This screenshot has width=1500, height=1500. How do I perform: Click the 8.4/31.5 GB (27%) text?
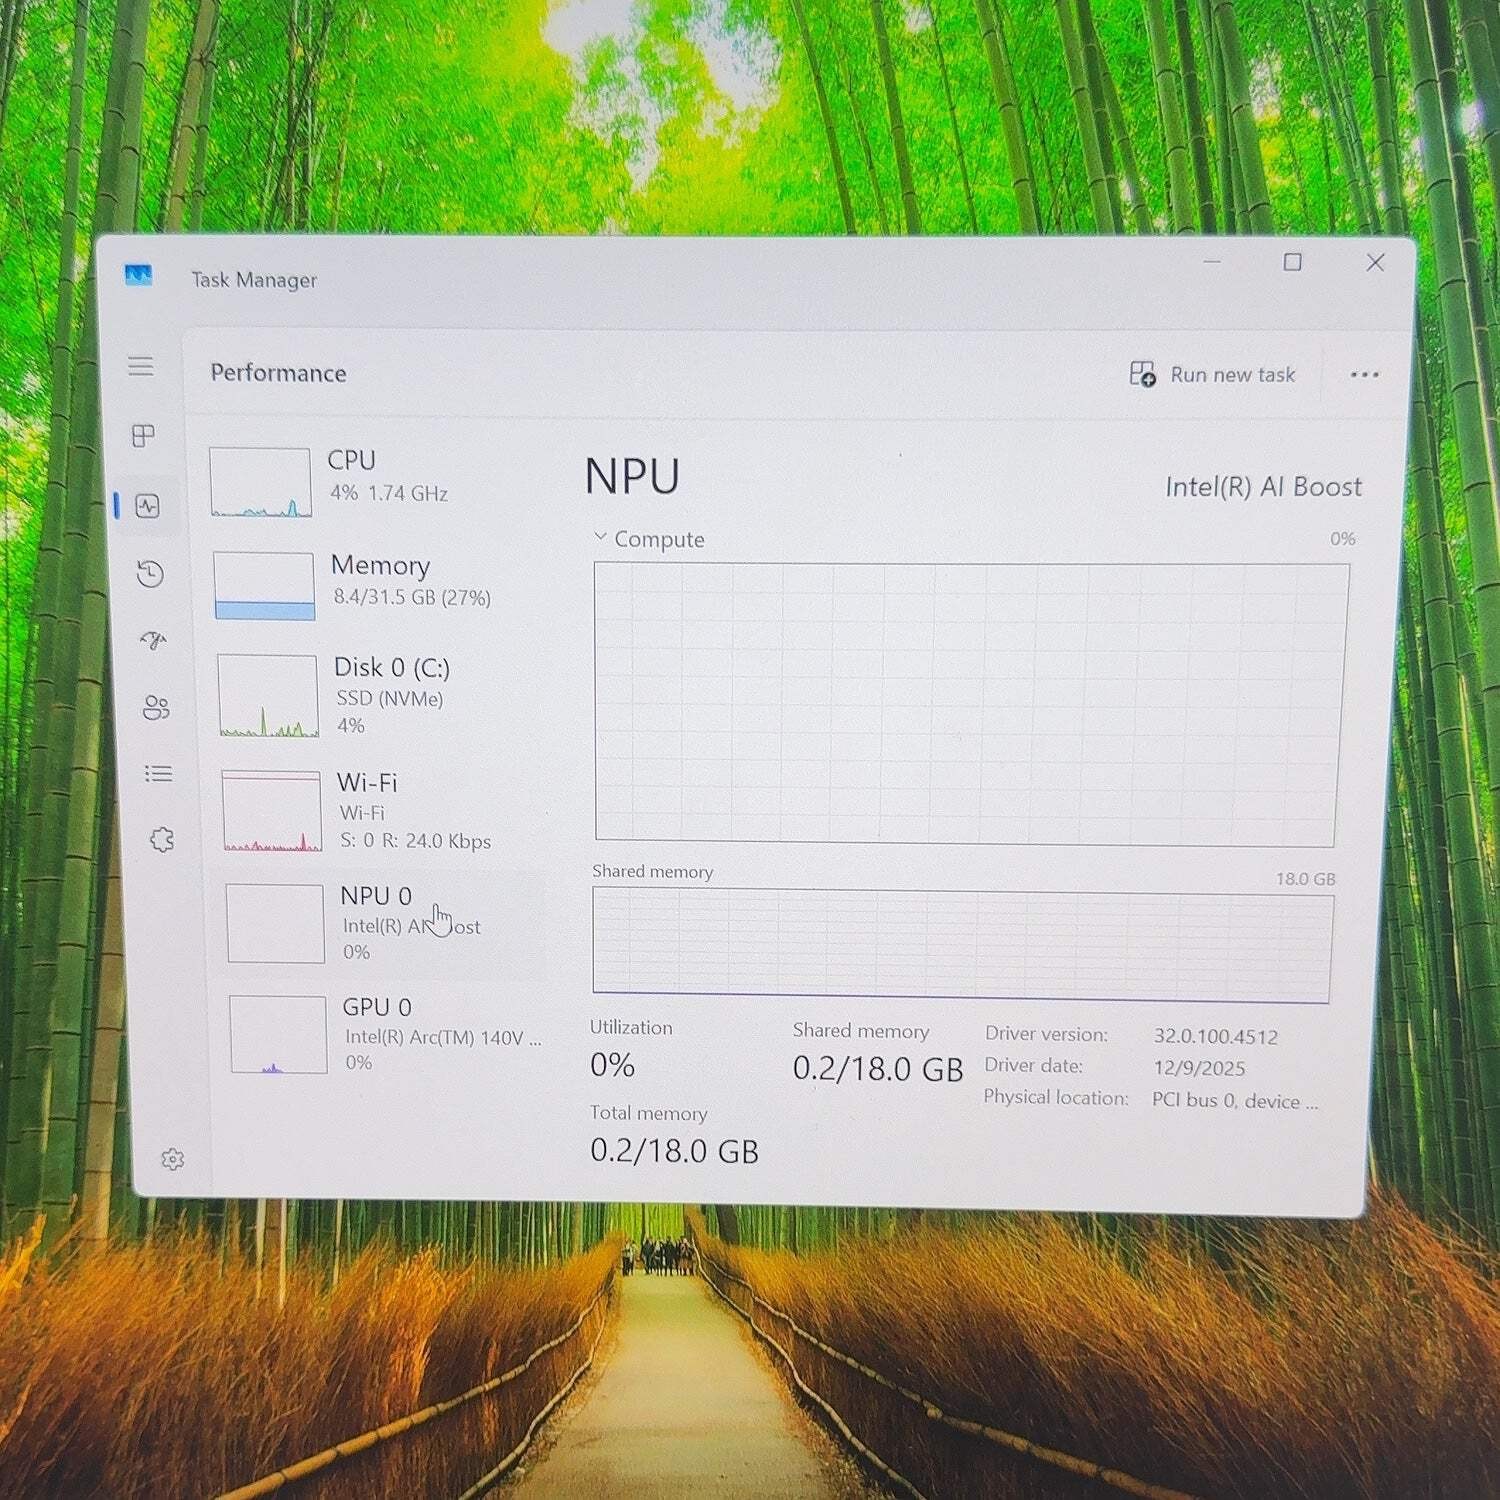coord(412,598)
